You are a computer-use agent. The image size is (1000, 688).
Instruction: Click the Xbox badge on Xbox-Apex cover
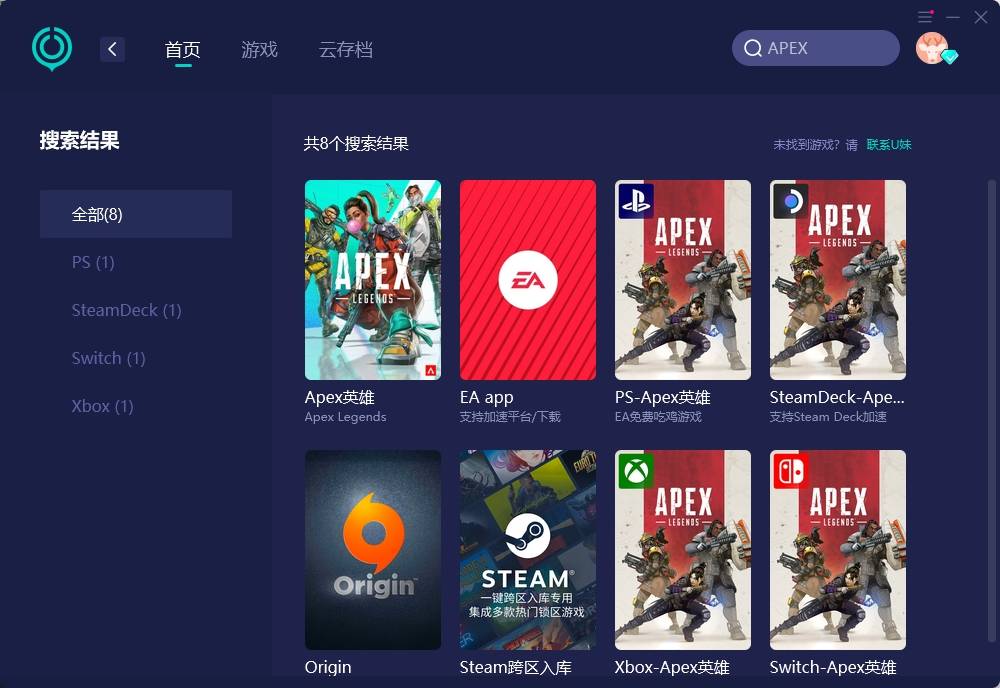[x=636, y=471]
